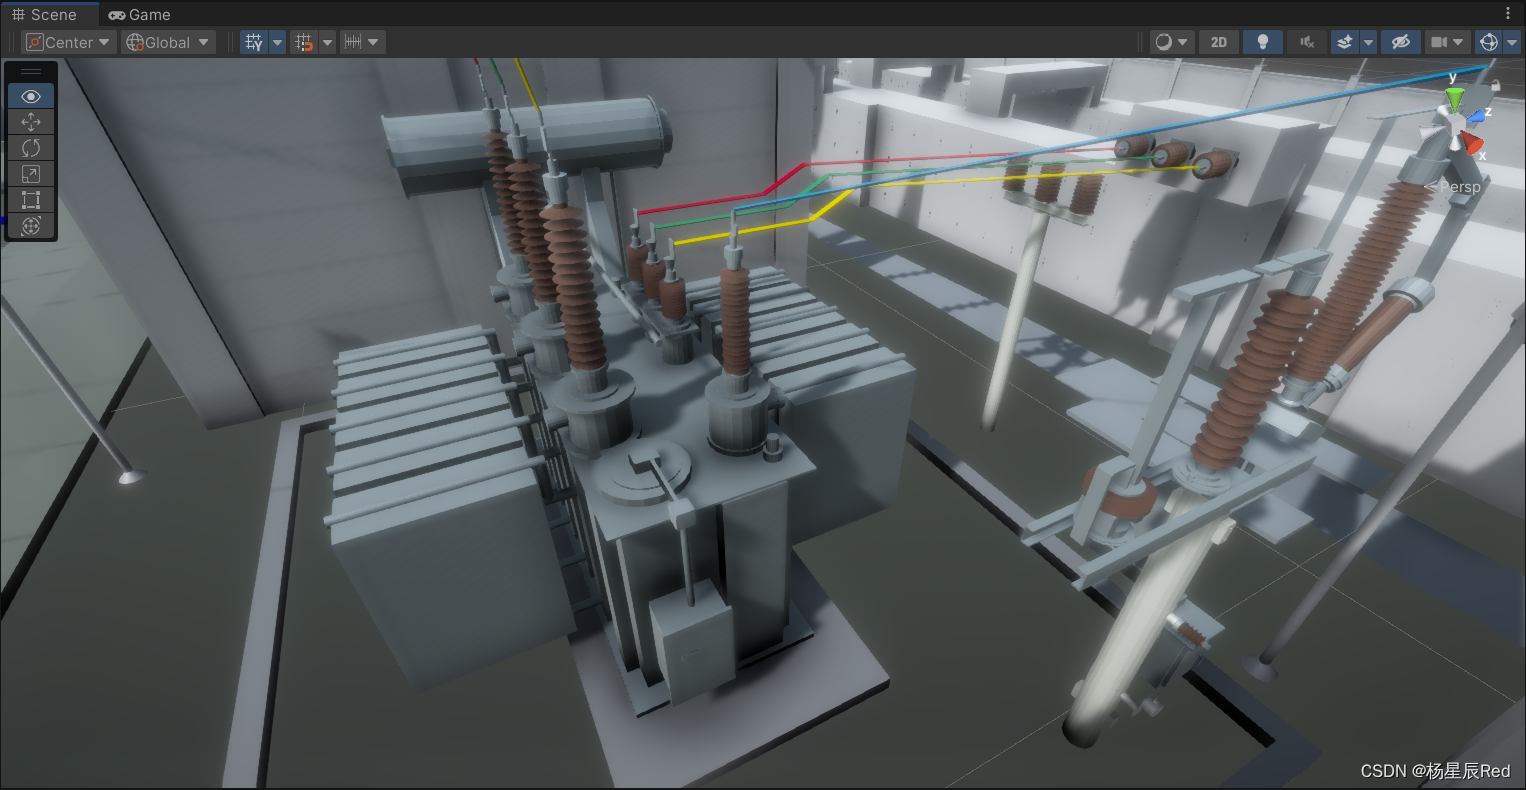Image resolution: width=1526 pixels, height=790 pixels.
Task: Toggle the scene gizmo rotation lock
Action: (x=1495, y=84)
